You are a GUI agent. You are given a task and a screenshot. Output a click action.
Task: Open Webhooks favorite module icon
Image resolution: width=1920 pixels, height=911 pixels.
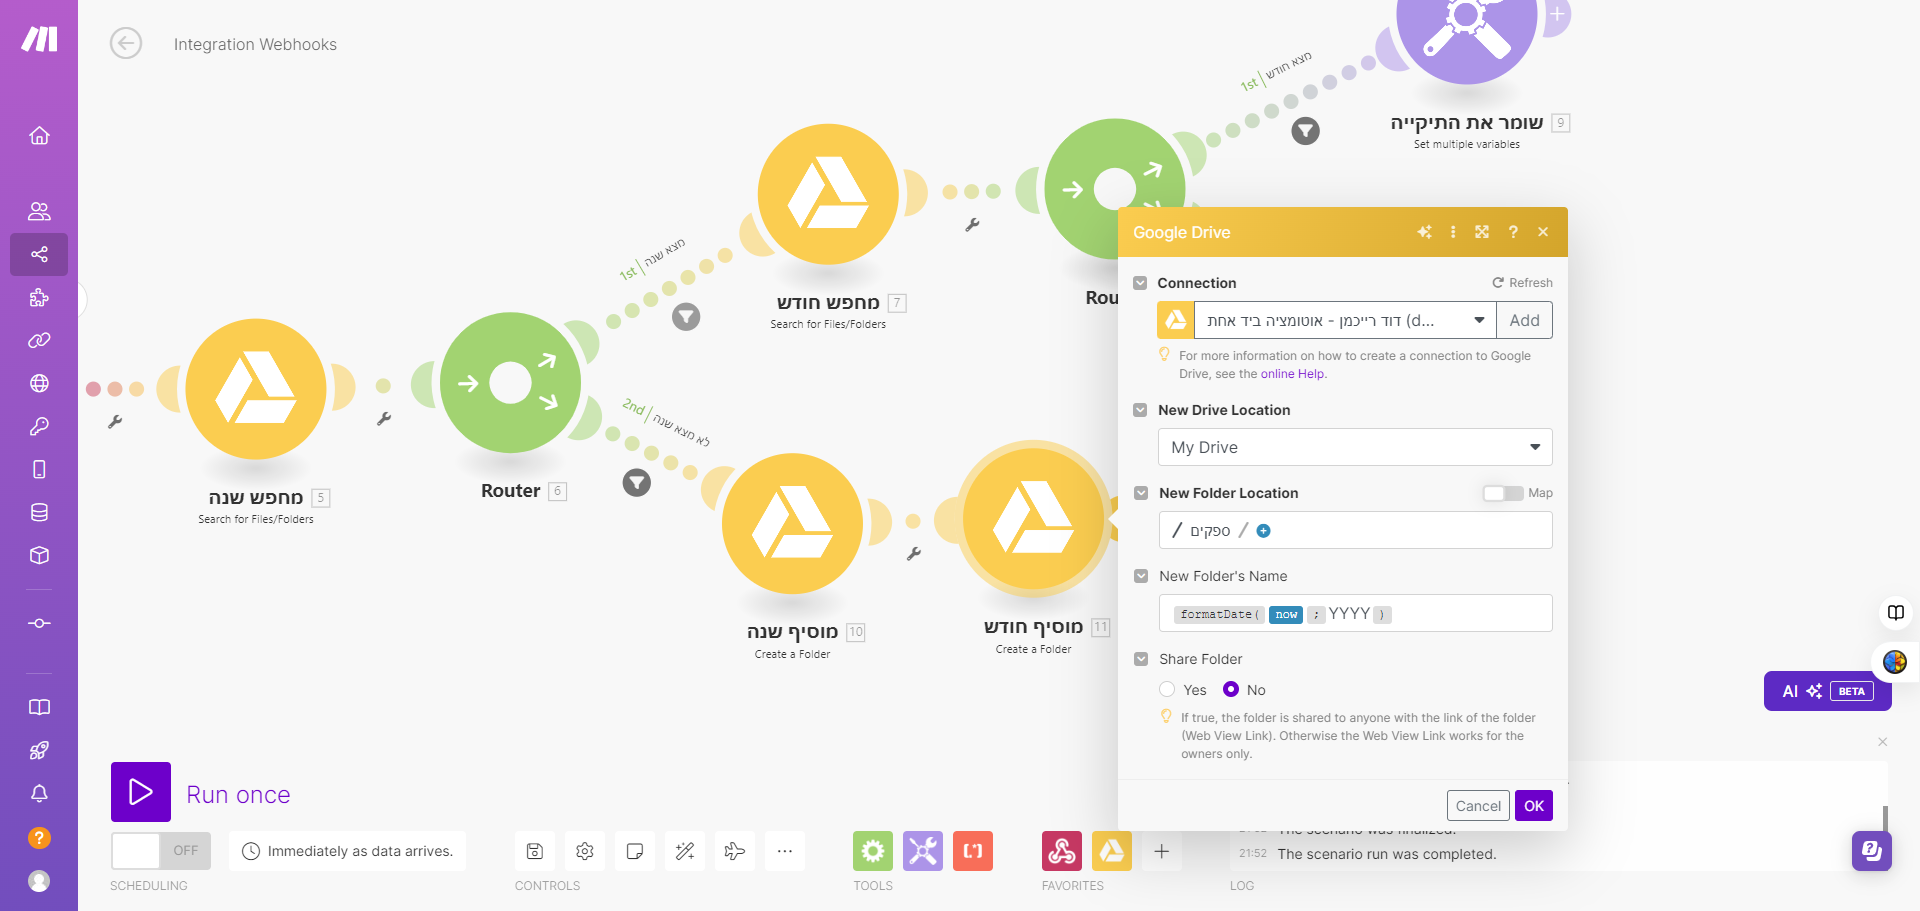pos(1062,851)
